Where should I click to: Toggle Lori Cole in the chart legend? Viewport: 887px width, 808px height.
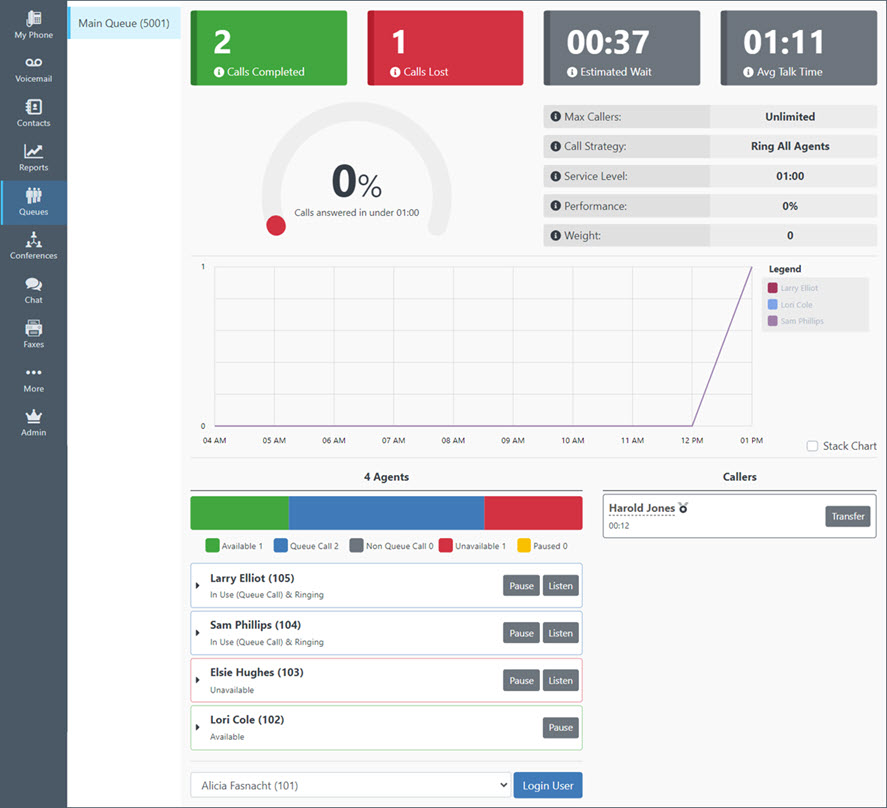click(790, 304)
